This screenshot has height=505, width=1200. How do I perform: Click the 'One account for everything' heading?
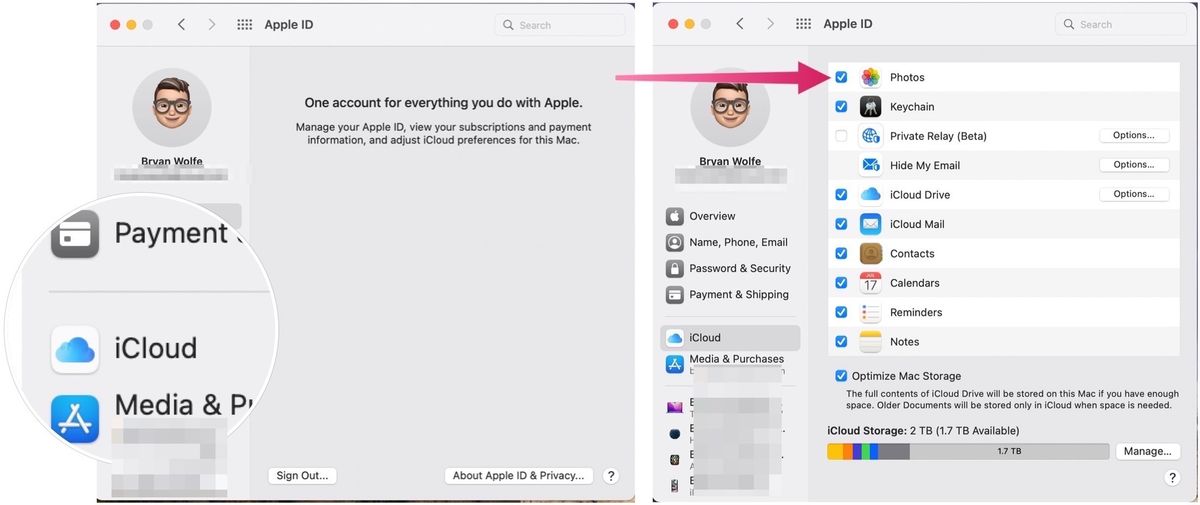pyautogui.click(x=443, y=103)
